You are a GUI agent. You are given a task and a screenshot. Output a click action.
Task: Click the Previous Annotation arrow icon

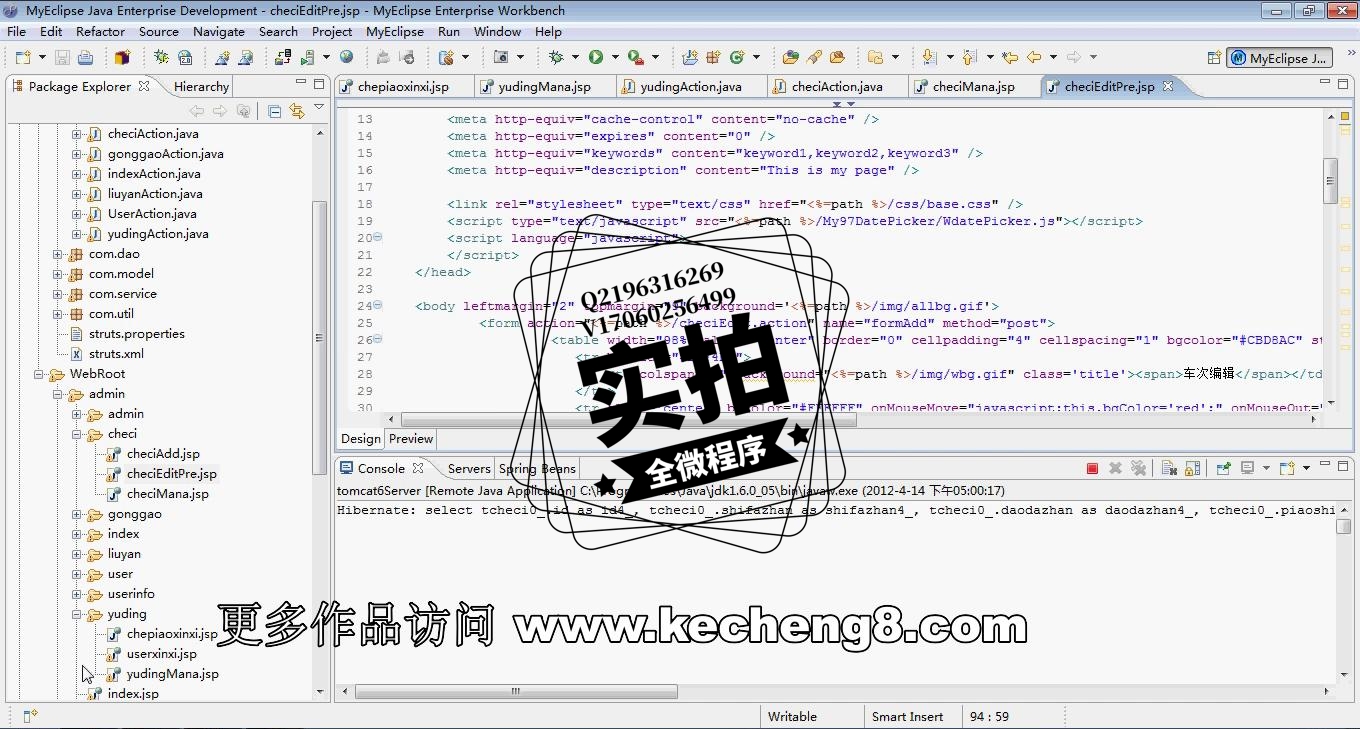point(969,58)
